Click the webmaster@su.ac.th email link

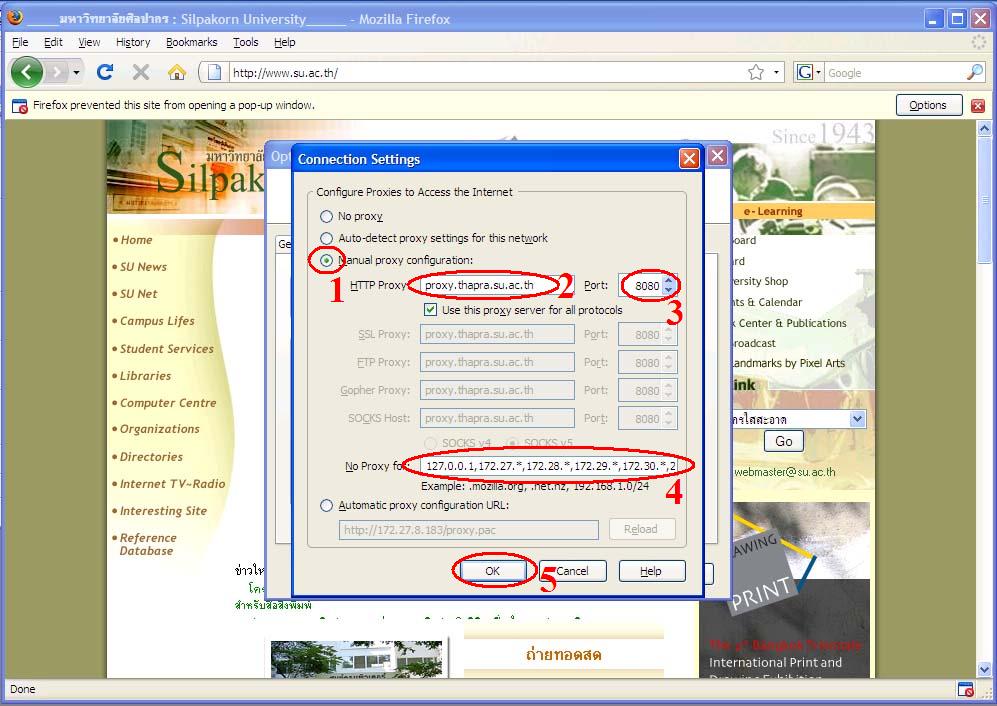785,472
